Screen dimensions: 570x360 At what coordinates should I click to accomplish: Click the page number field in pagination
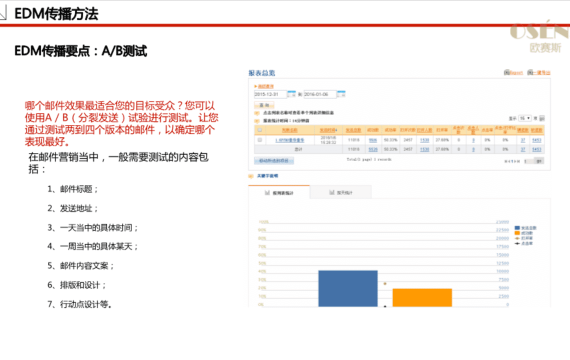[x=529, y=161]
